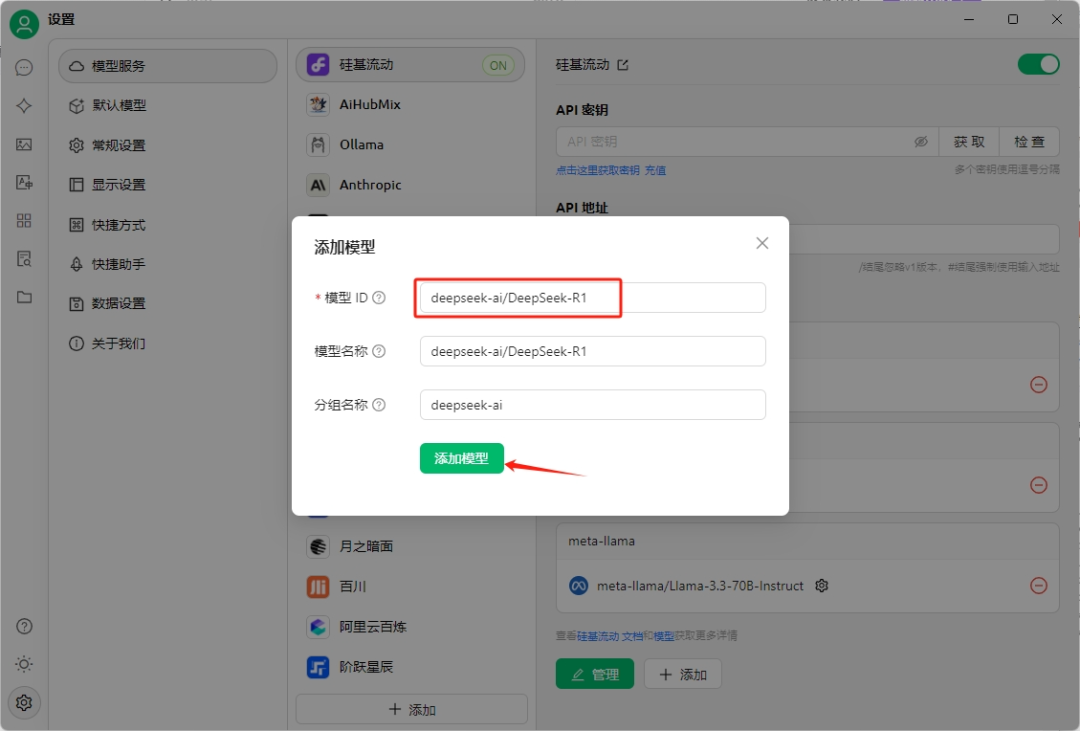1080x731 pixels.
Task: Click the meta-llama group header
Action: point(807,542)
